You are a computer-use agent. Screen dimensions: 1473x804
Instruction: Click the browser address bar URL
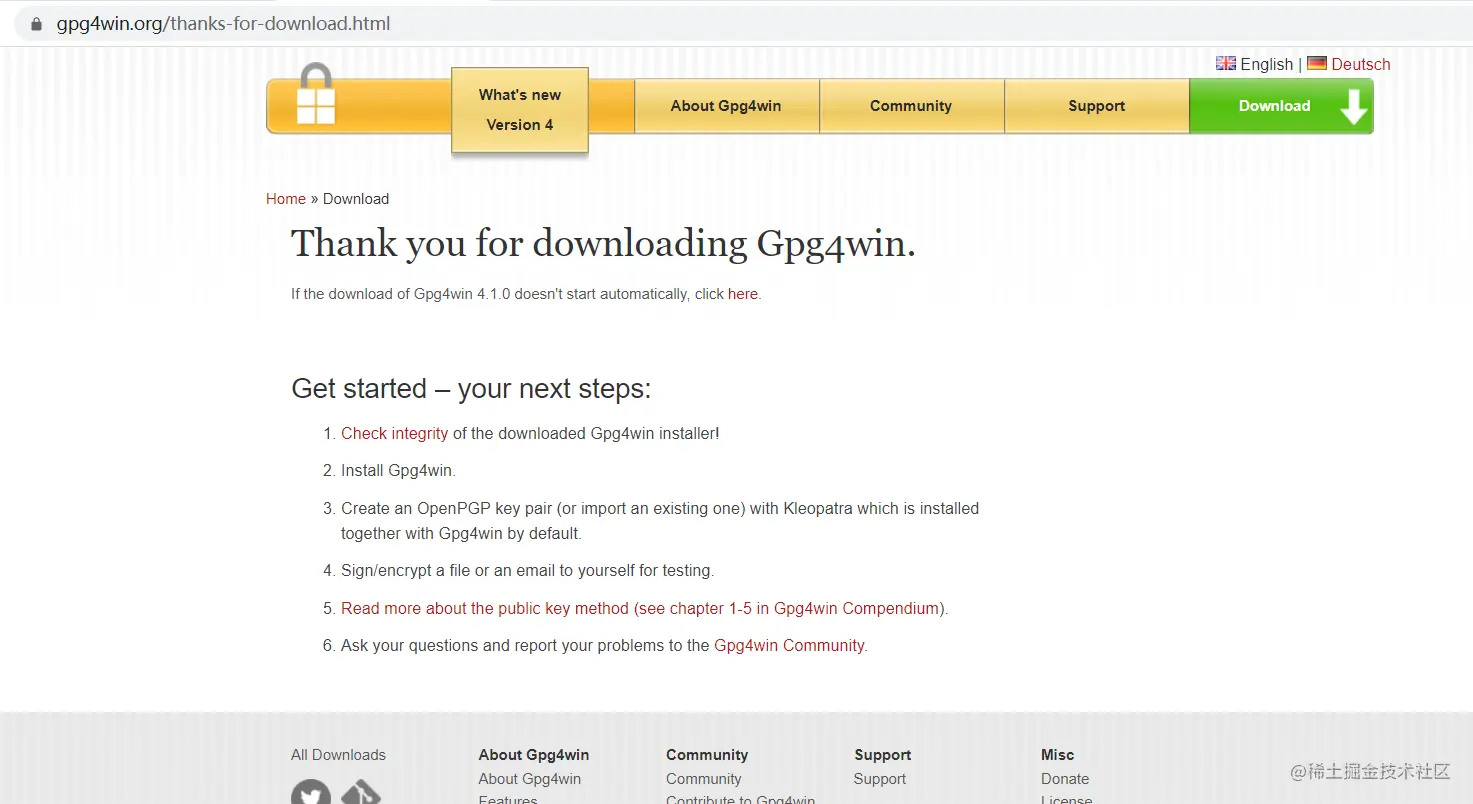[223, 23]
